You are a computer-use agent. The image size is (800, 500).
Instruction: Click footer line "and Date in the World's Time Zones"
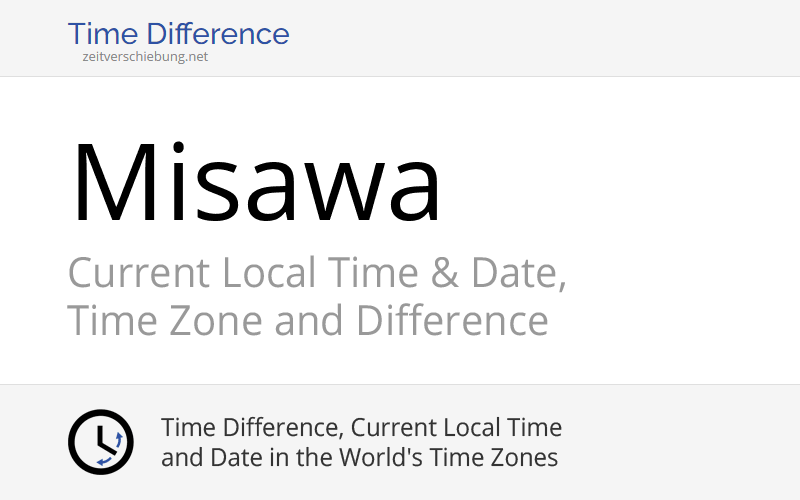pyautogui.click(x=359, y=459)
